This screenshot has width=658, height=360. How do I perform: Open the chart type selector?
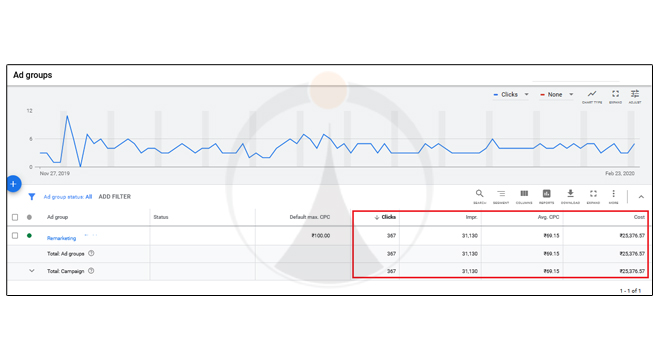click(592, 97)
